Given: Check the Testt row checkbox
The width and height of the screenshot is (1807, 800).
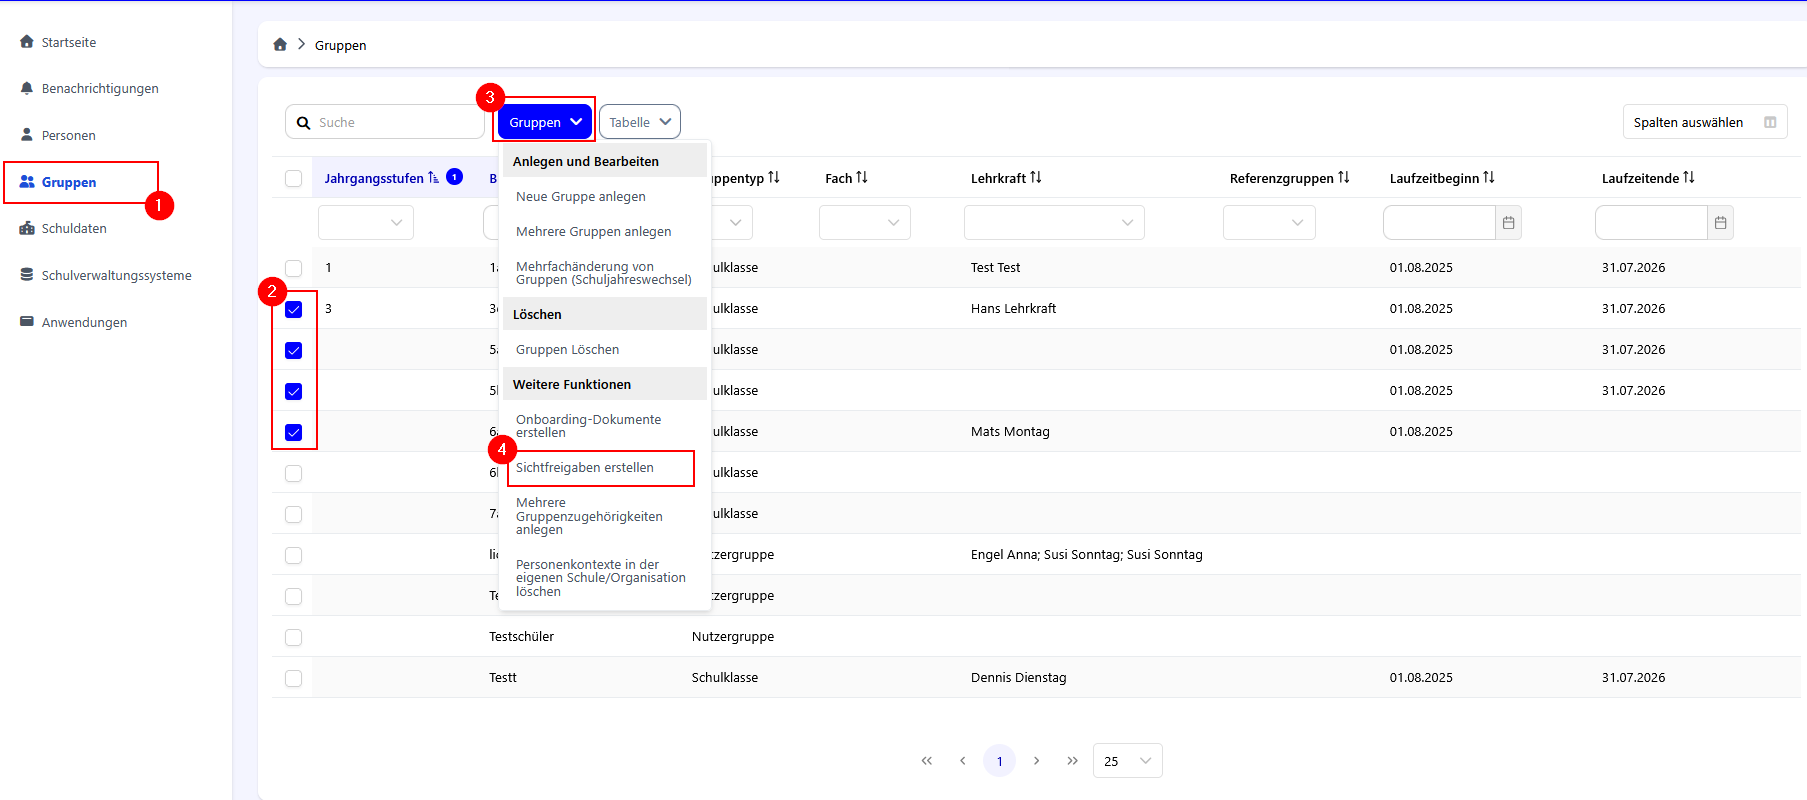Looking at the screenshot, I should click(x=293, y=678).
